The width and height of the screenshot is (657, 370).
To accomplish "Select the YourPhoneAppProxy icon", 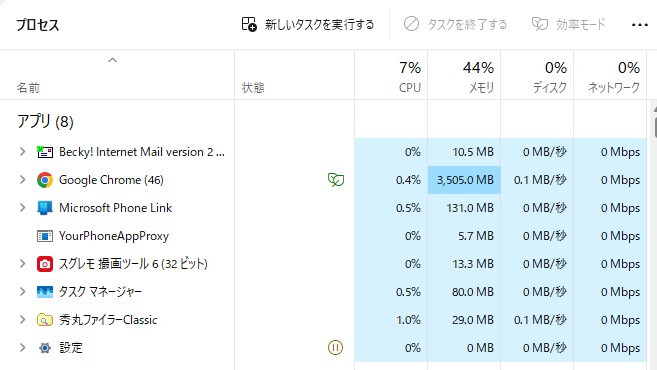I will pyautogui.click(x=45, y=236).
